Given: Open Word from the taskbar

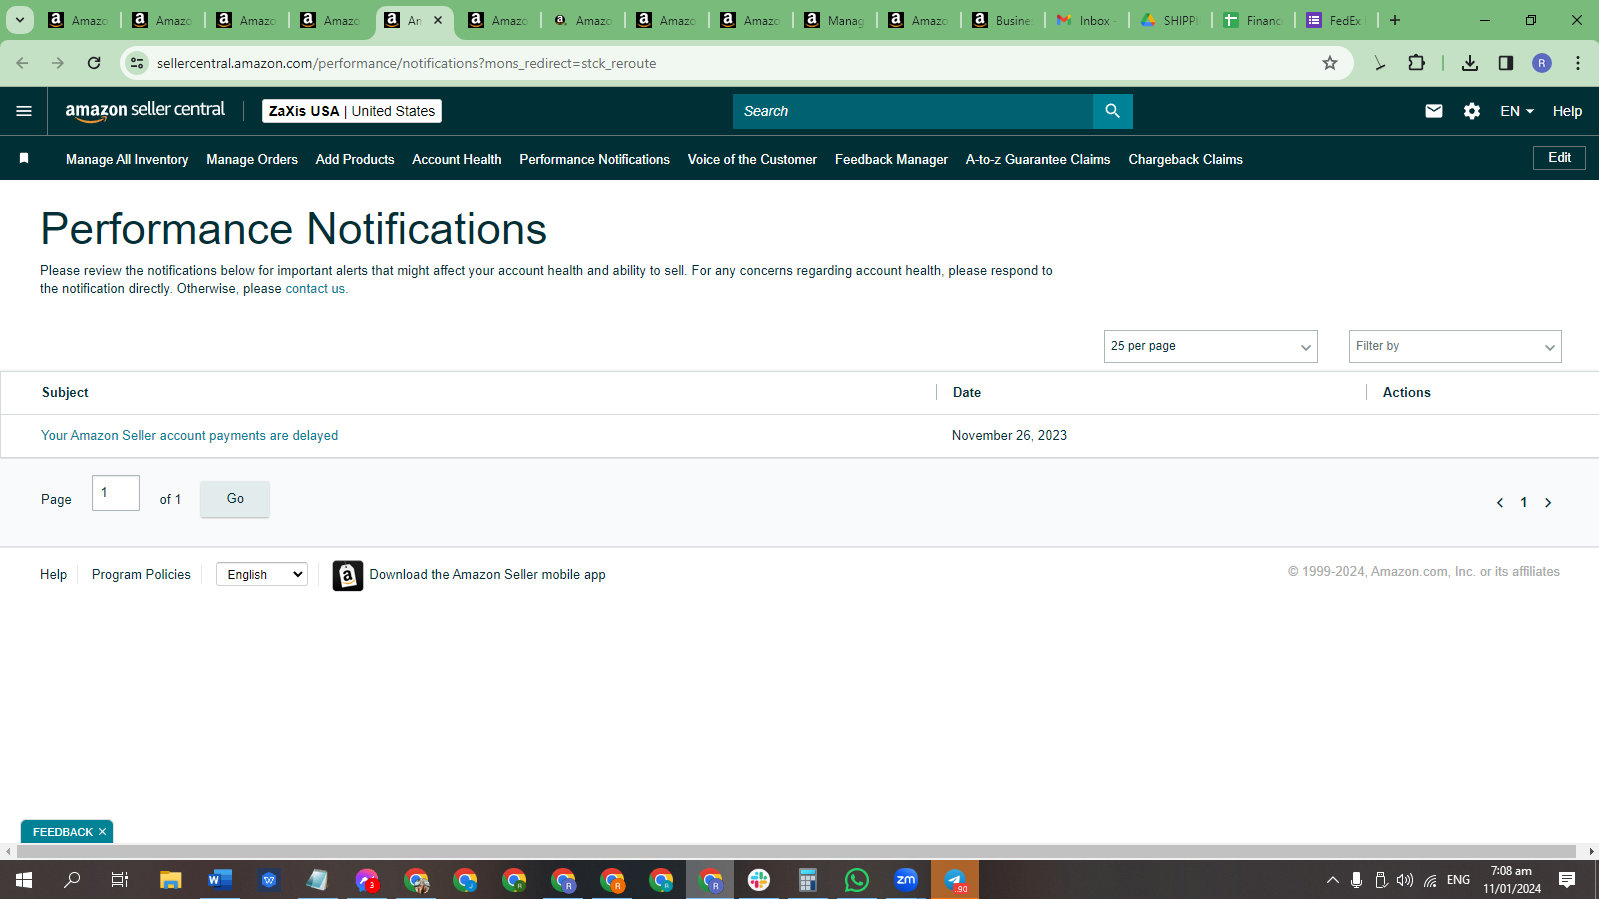Looking at the screenshot, I should [x=220, y=880].
